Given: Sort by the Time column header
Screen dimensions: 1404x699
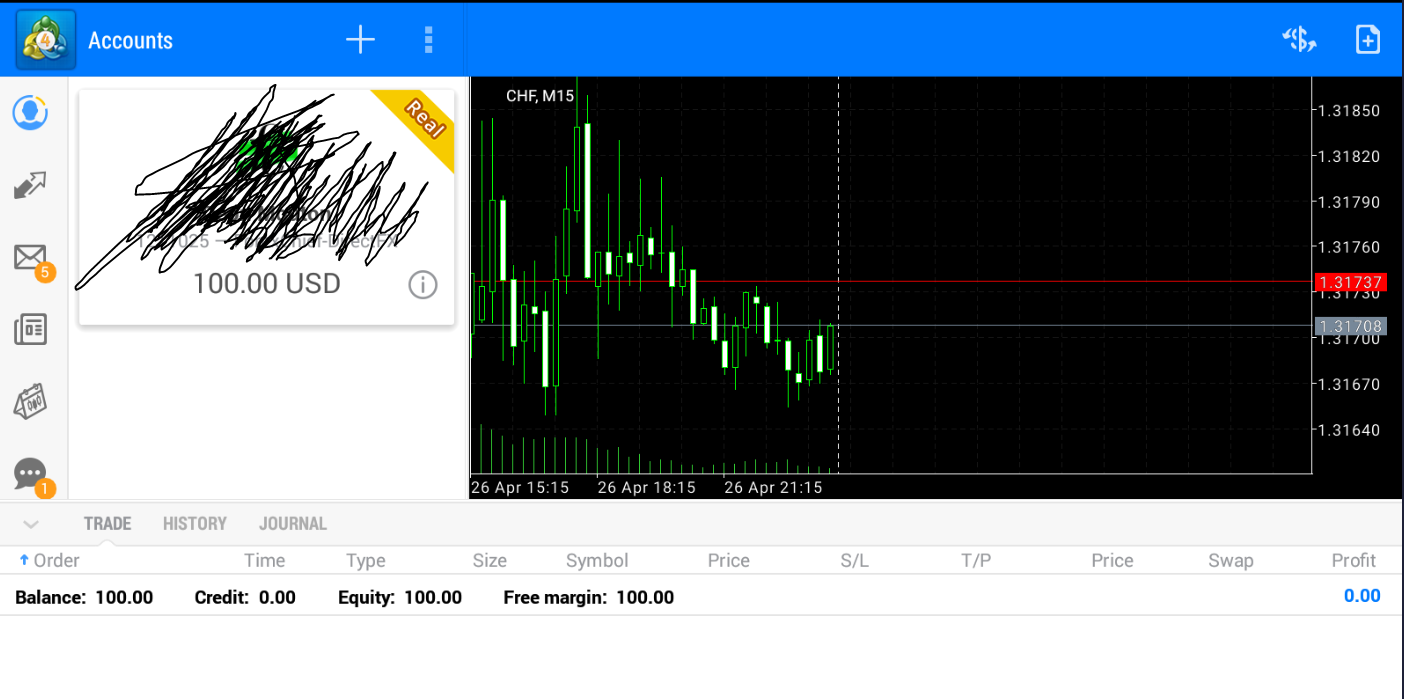Looking at the screenshot, I should (265, 560).
